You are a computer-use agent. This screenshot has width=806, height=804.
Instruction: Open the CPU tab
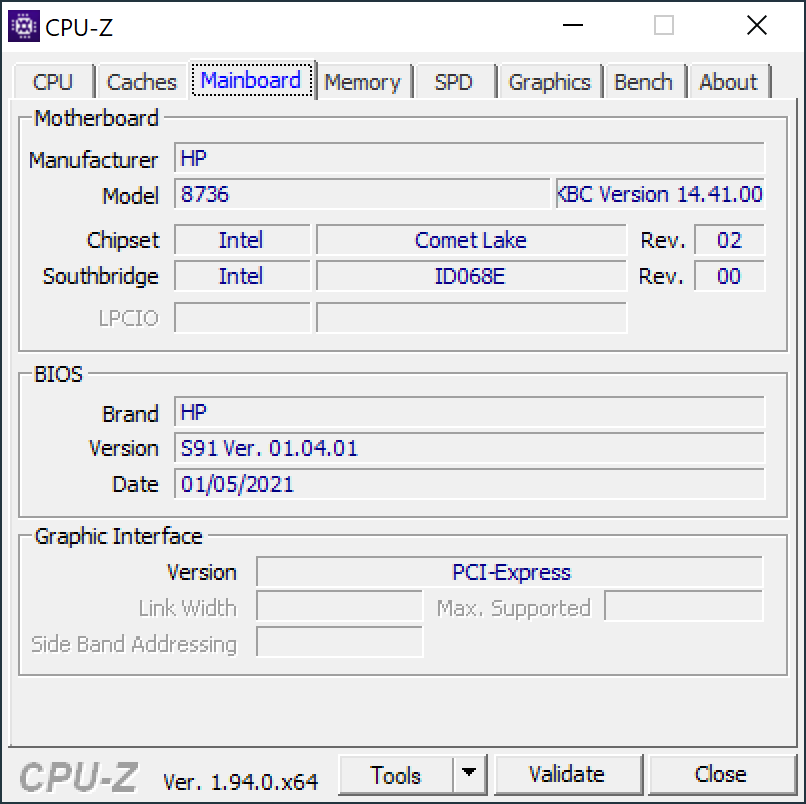click(53, 82)
